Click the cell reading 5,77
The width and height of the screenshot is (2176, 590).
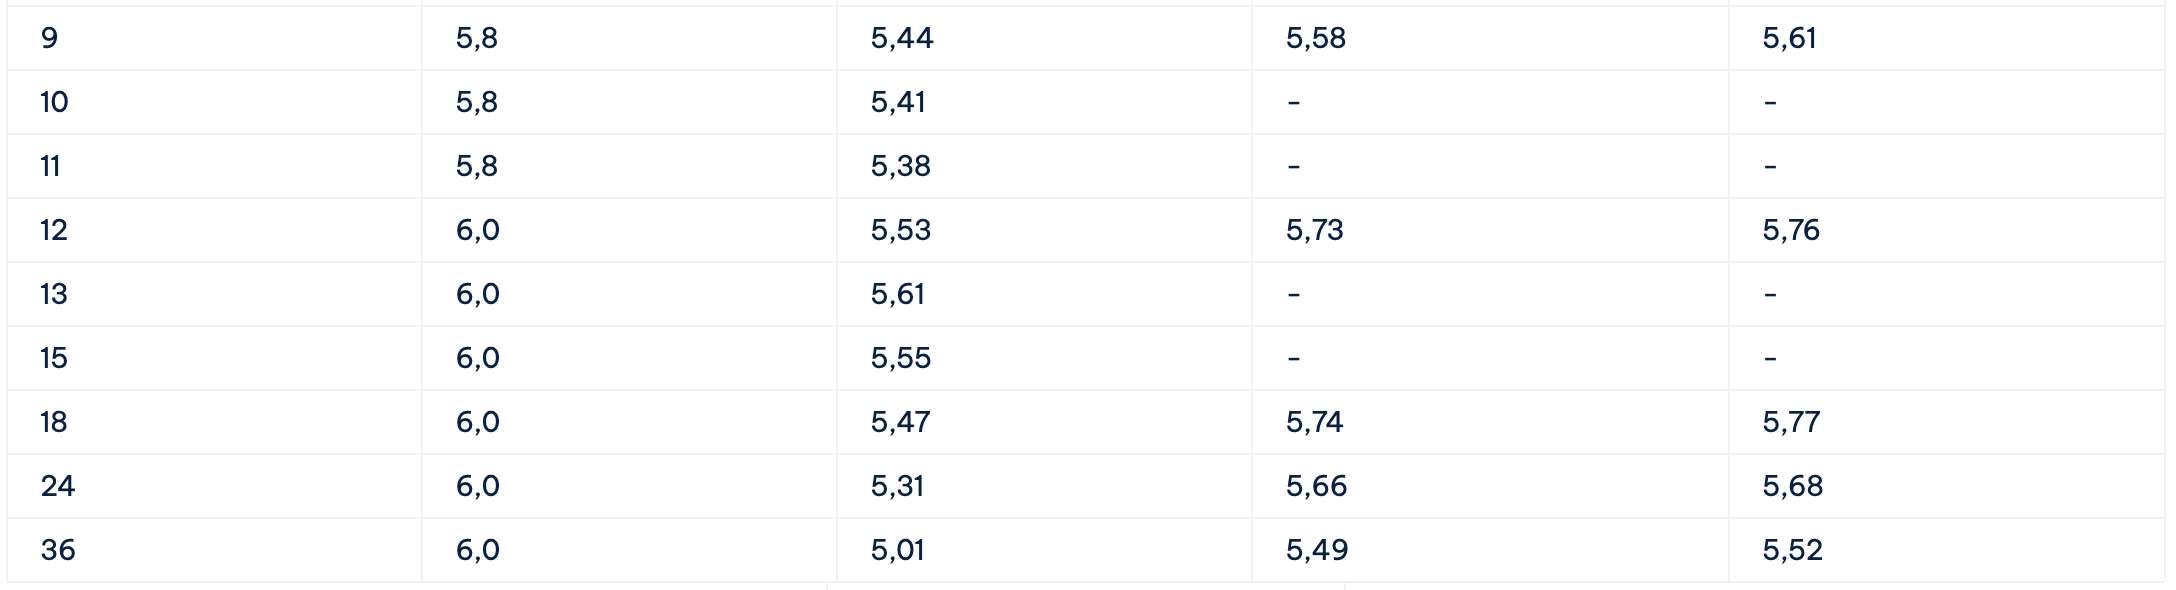pyautogui.click(x=1947, y=422)
